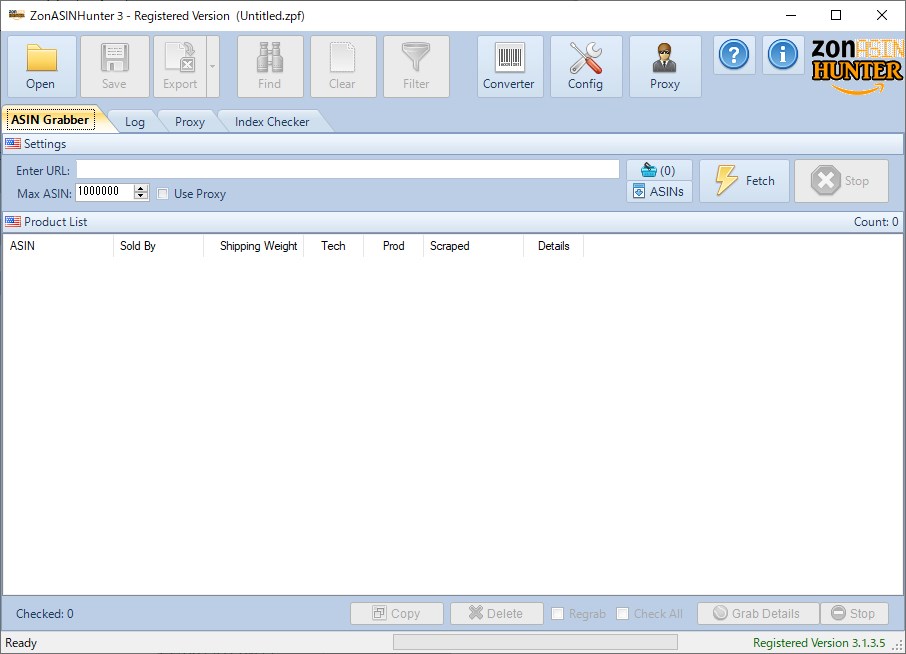The image size is (906, 654).
Task: Open the Proxy agent toolbar icon
Action: pyautogui.click(x=664, y=66)
